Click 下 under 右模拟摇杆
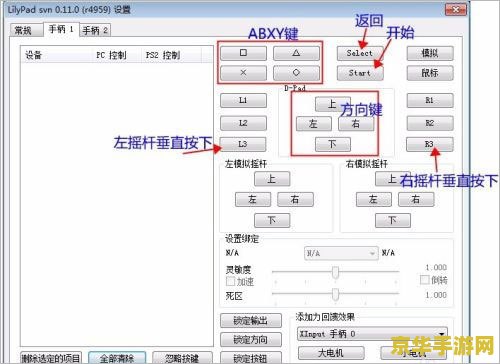This screenshot has height=364, width=500. [x=393, y=220]
